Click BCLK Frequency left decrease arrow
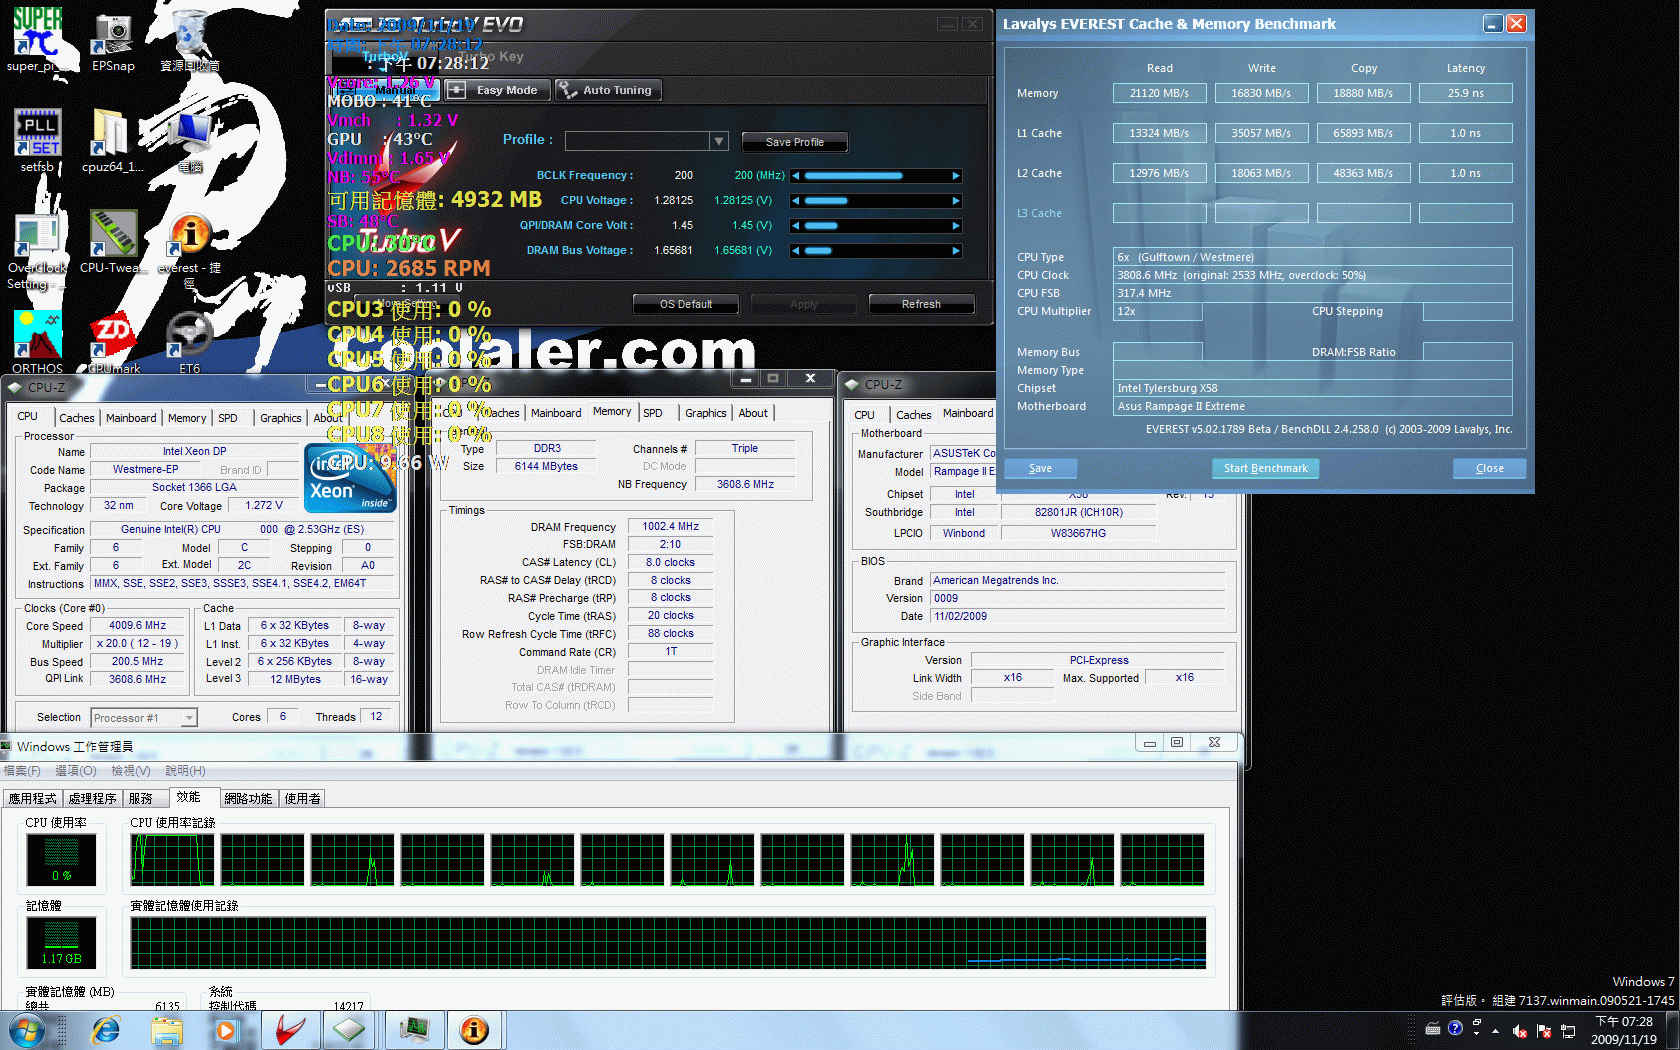The image size is (1680, 1050). [x=796, y=176]
